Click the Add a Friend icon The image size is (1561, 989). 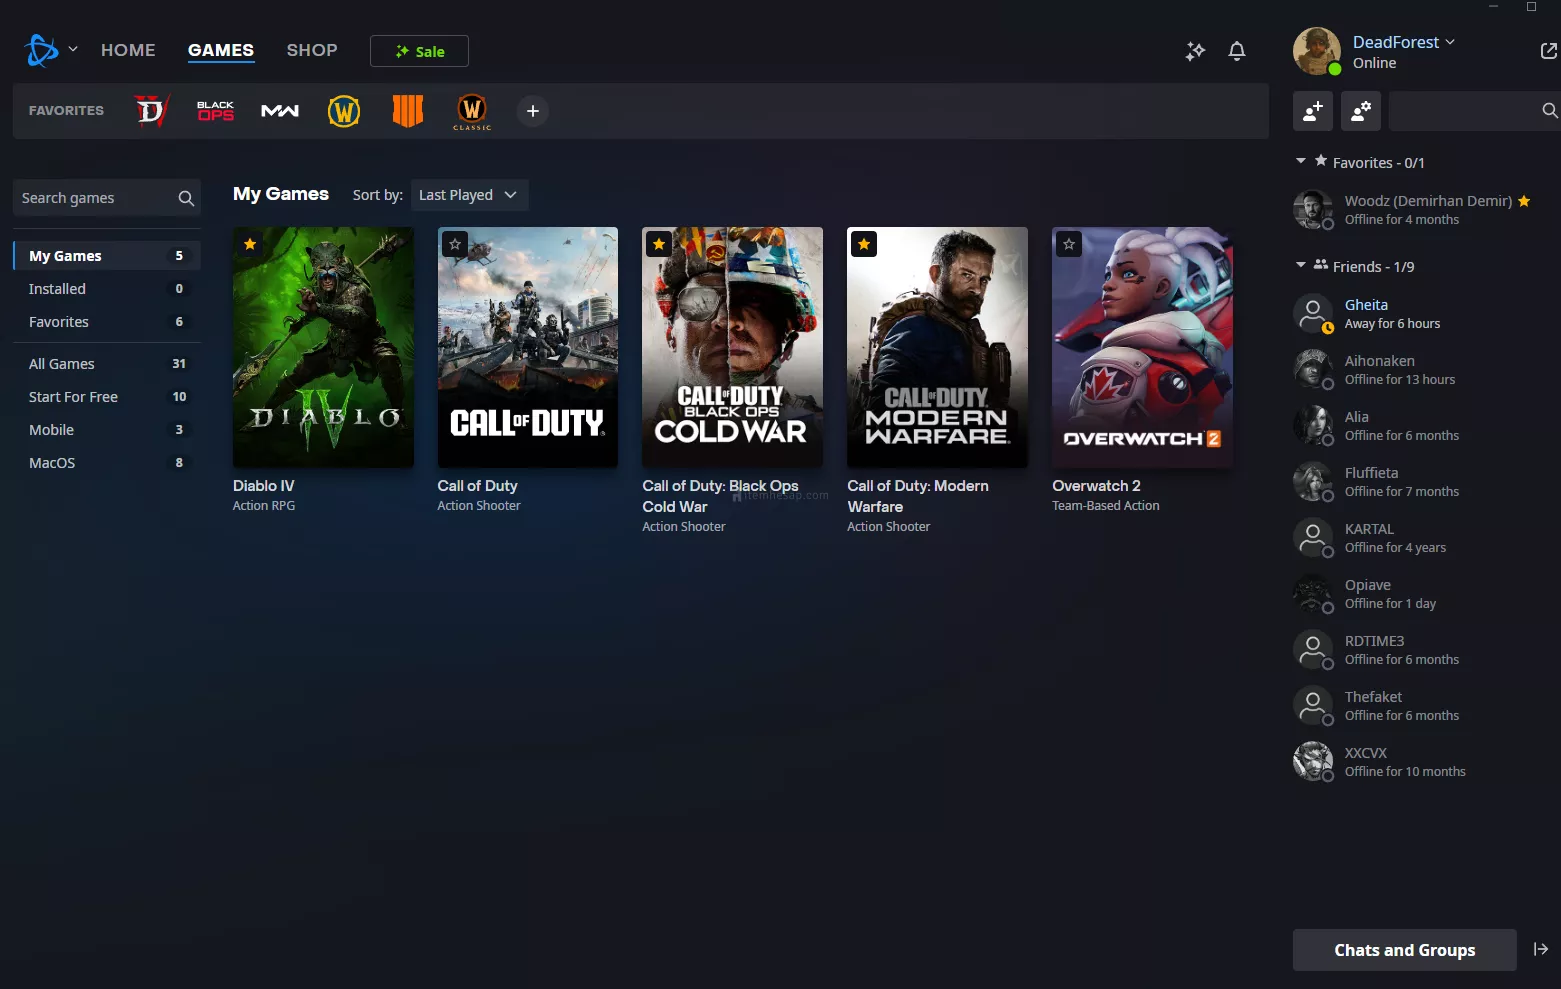(1313, 111)
